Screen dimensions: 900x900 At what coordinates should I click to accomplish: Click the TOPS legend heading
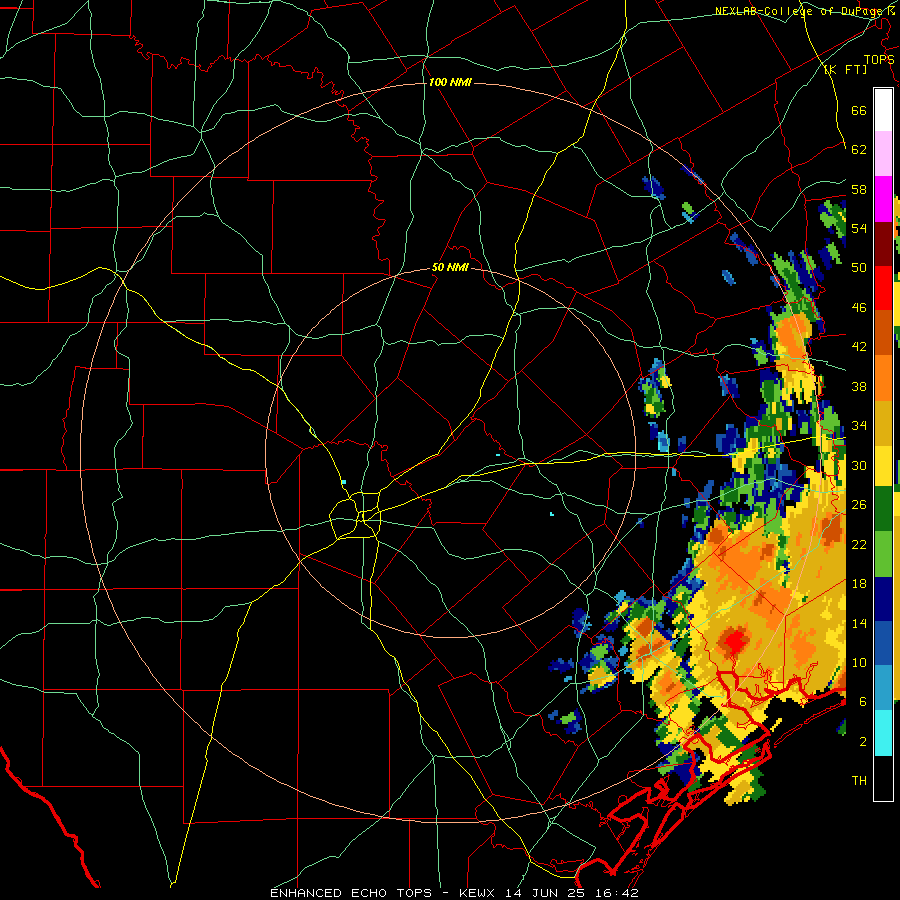(x=879, y=60)
